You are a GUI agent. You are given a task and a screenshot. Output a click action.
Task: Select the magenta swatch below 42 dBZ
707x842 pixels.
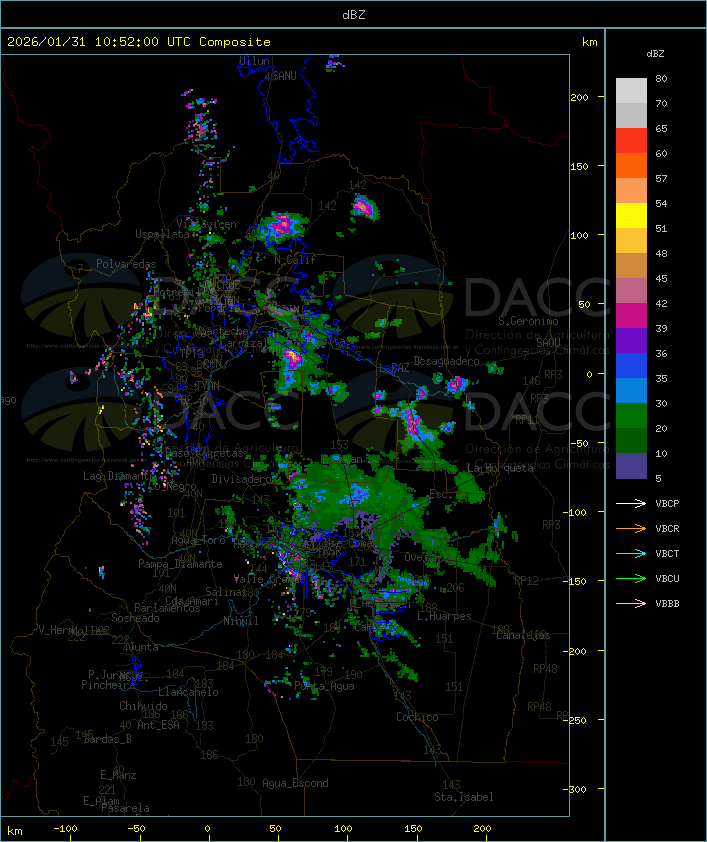pyautogui.click(x=631, y=316)
